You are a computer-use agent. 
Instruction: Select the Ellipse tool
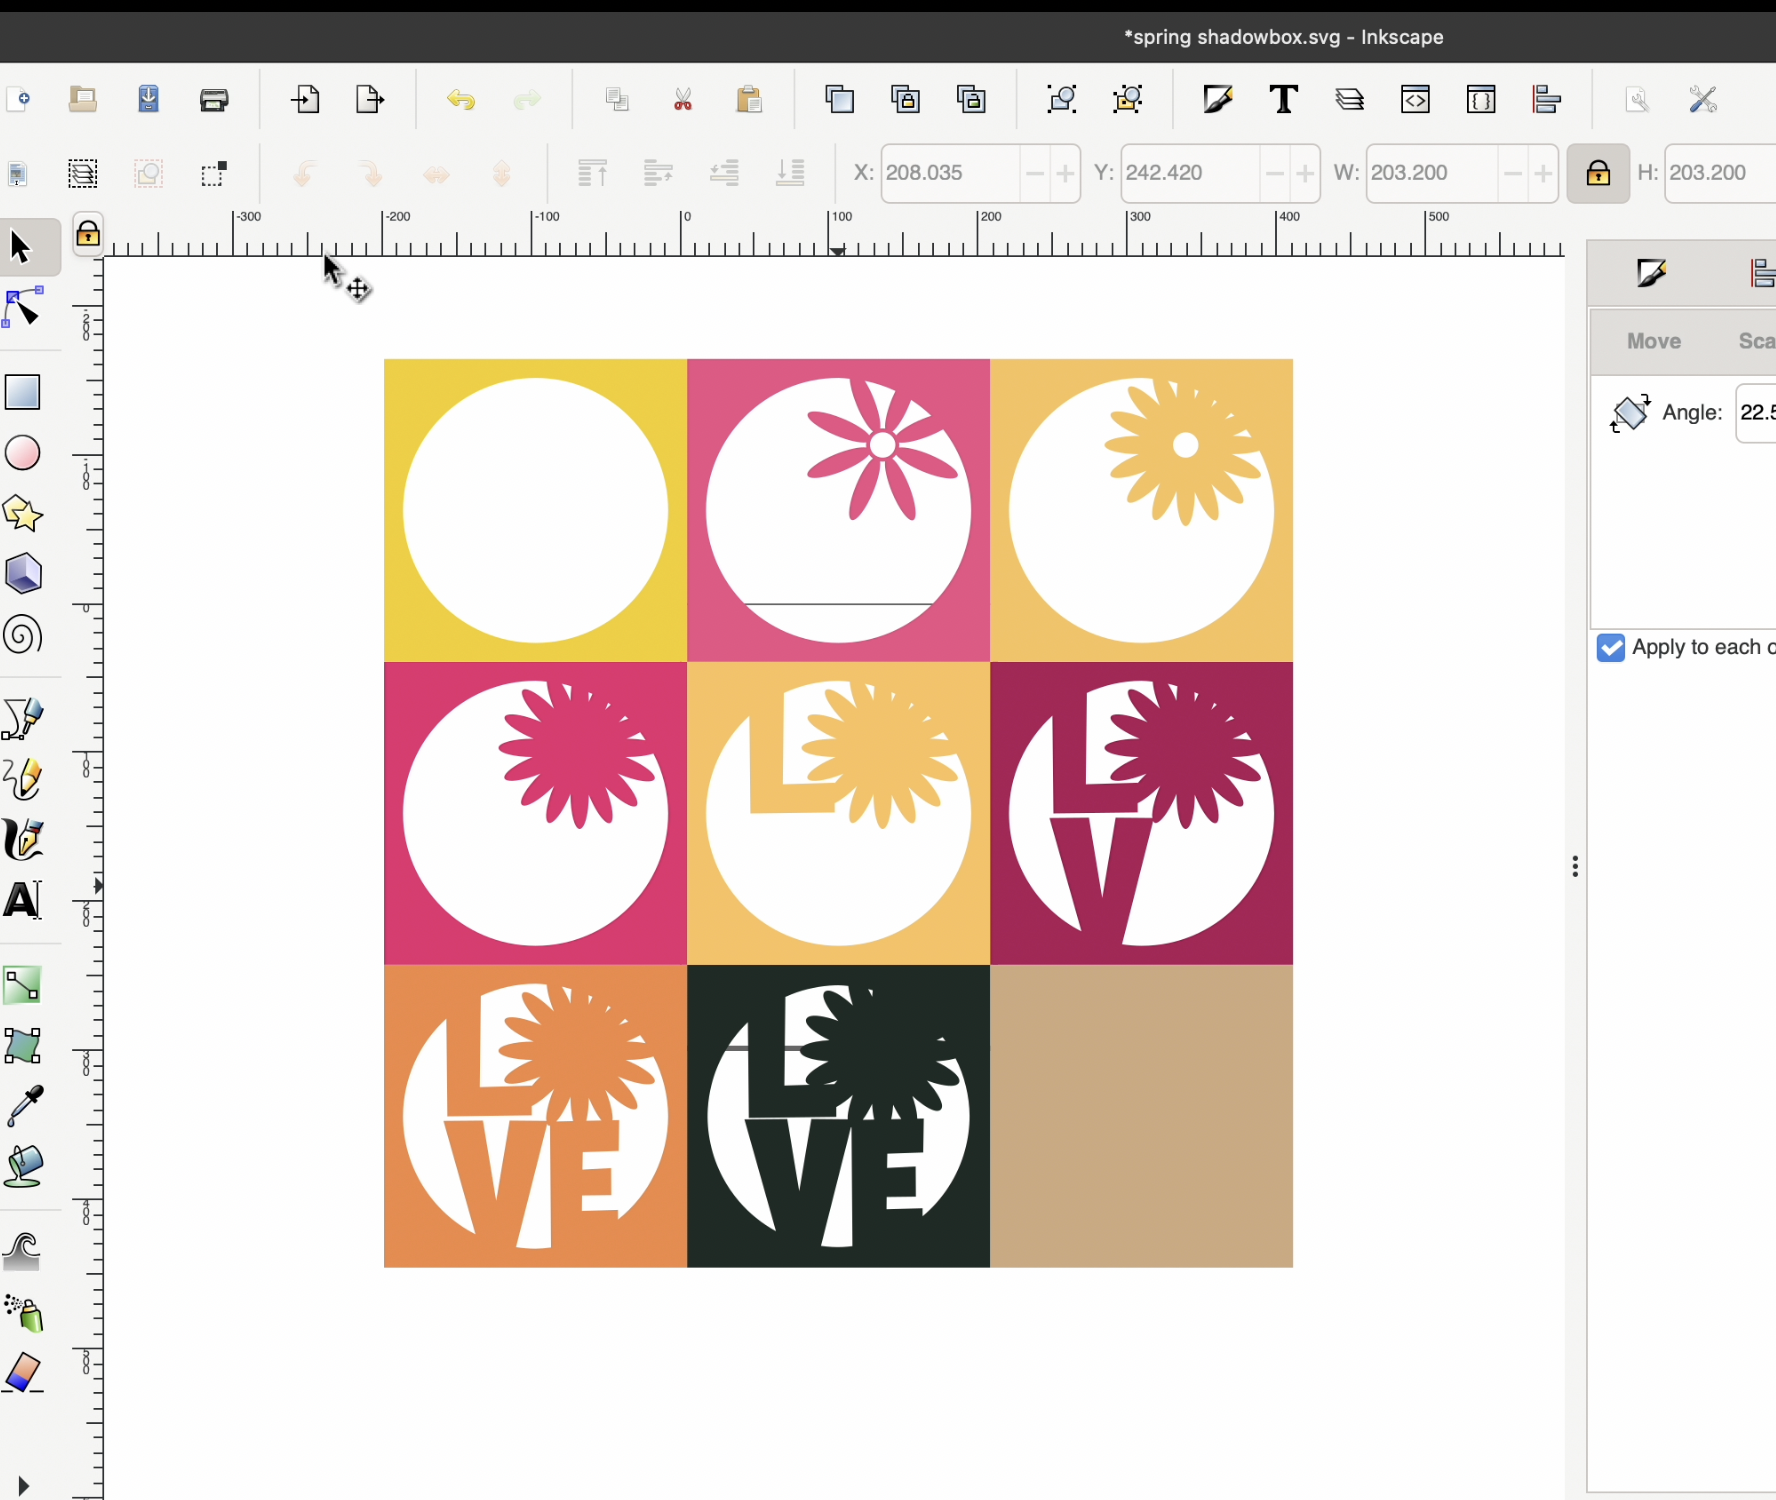click(x=22, y=453)
